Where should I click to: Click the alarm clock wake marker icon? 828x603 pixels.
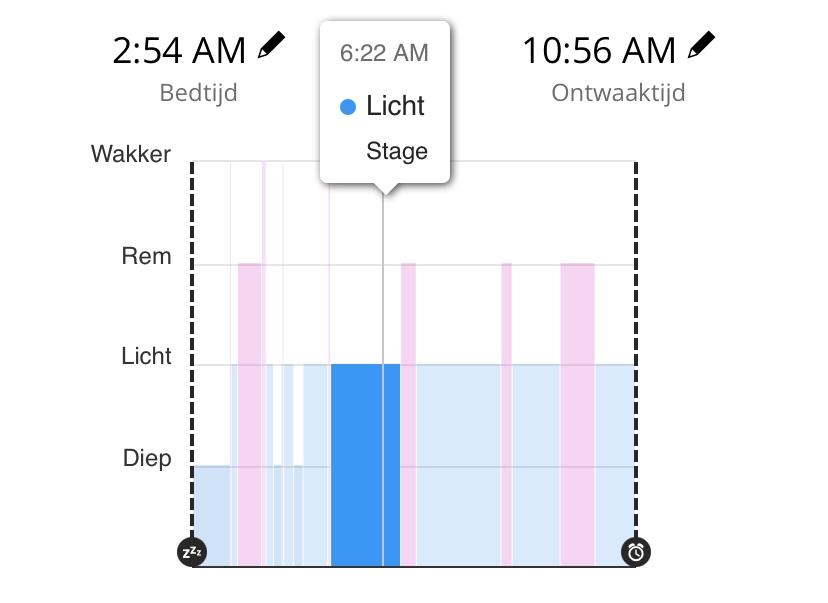[x=636, y=552]
